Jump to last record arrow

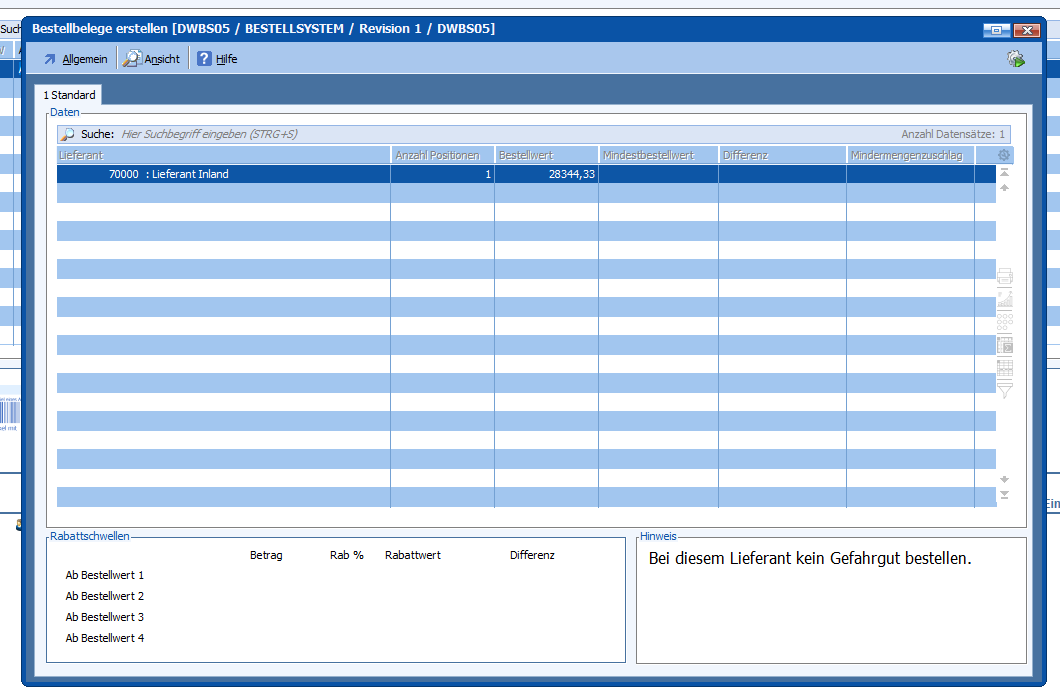(1004, 494)
